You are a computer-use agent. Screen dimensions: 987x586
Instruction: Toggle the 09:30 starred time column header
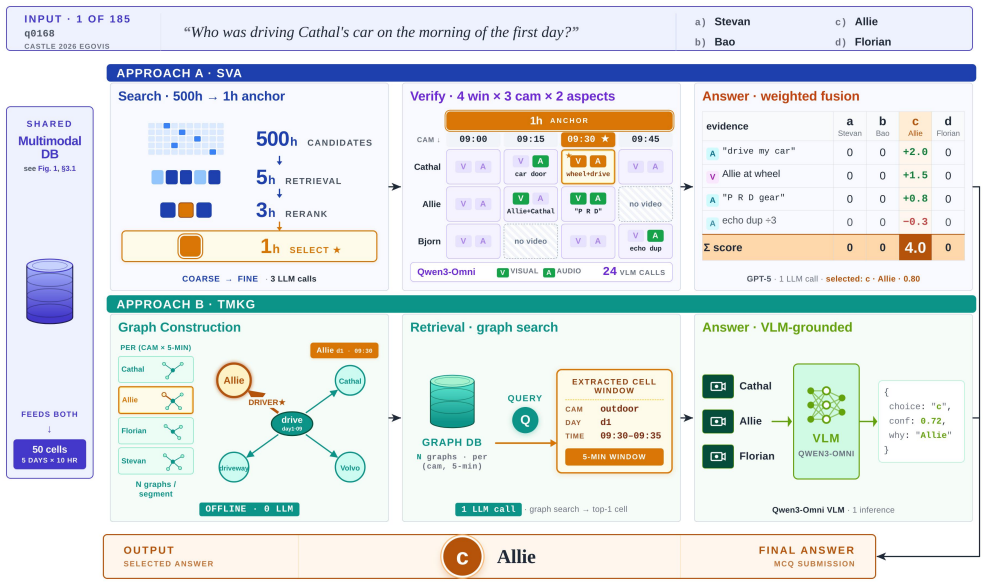point(587,139)
